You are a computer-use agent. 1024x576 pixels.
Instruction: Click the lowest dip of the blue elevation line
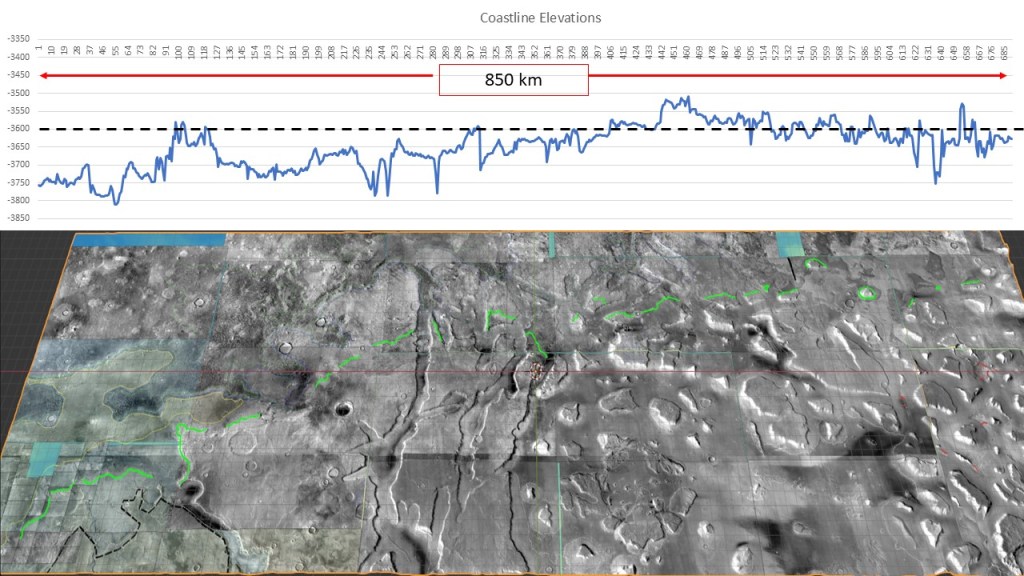point(116,204)
